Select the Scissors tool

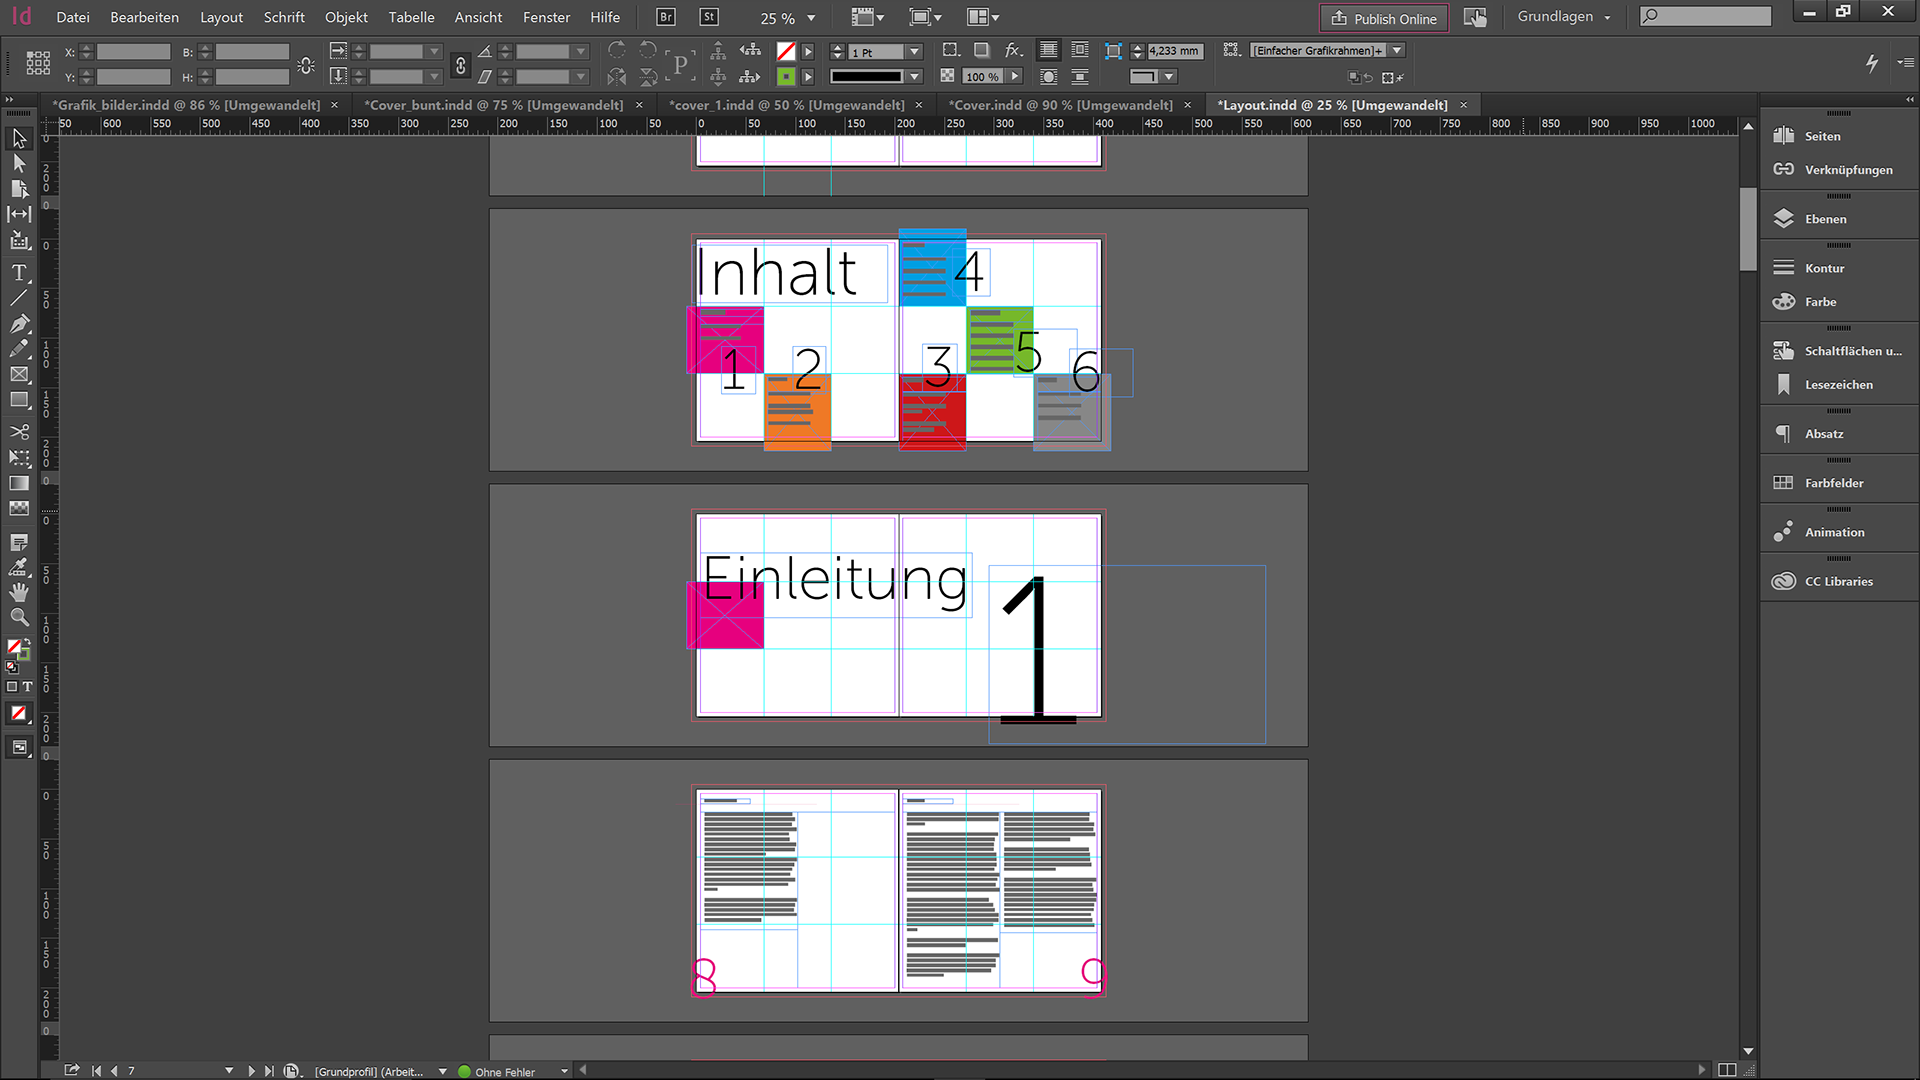[x=19, y=432]
